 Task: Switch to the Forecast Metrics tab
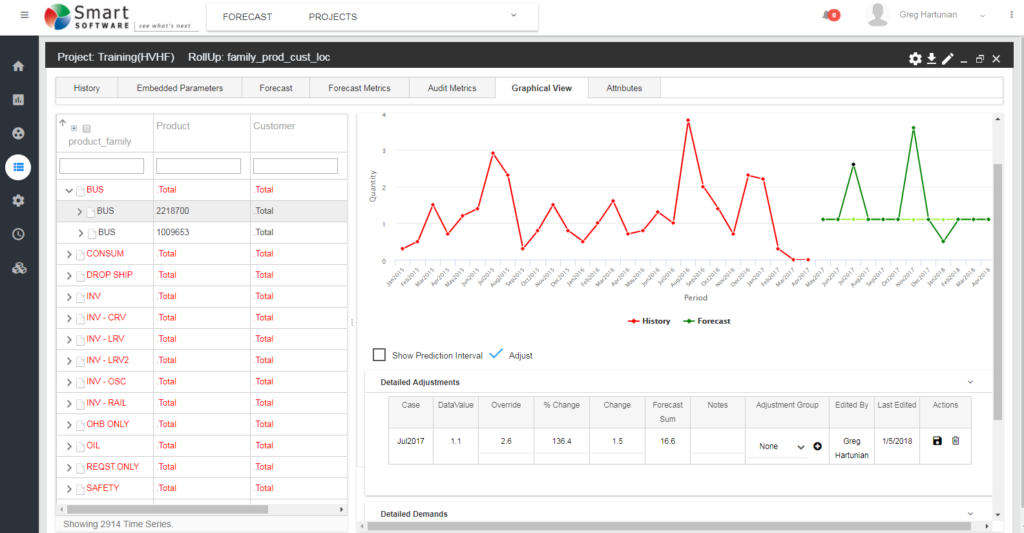click(359, 88)
